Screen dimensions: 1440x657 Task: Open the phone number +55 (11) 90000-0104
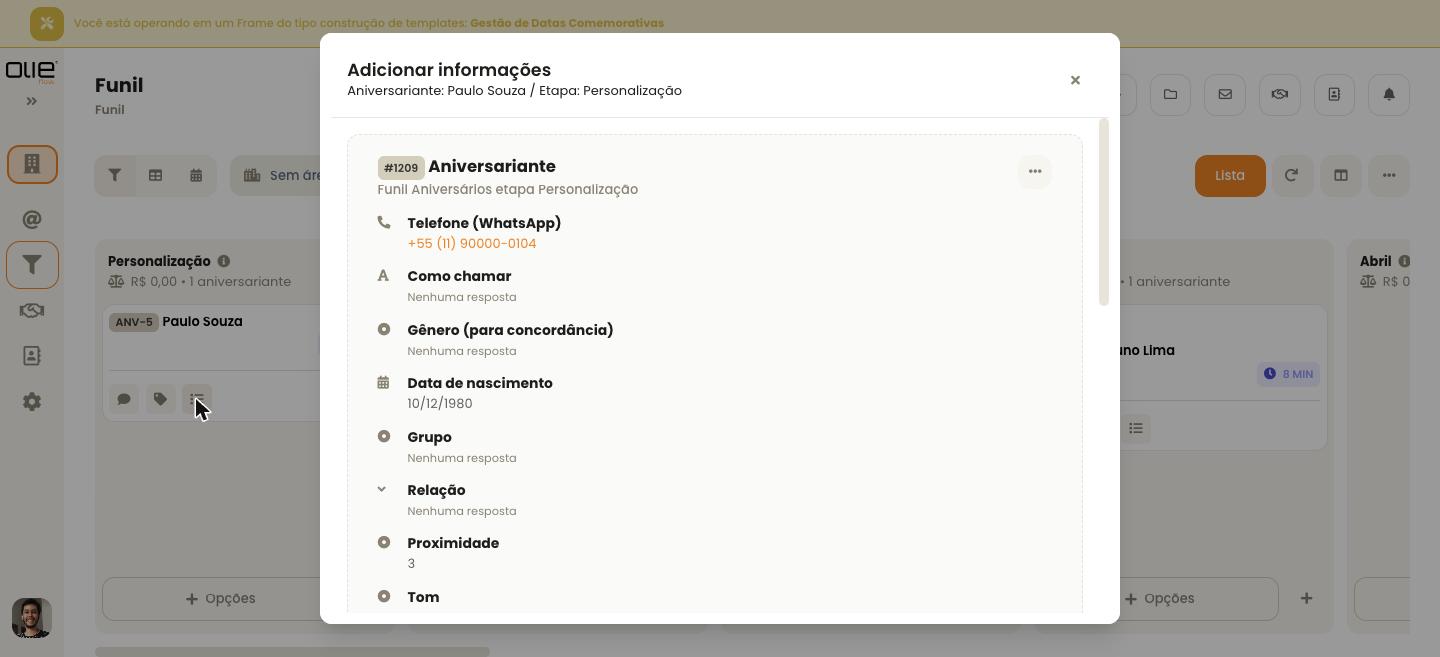pos(471,243)
